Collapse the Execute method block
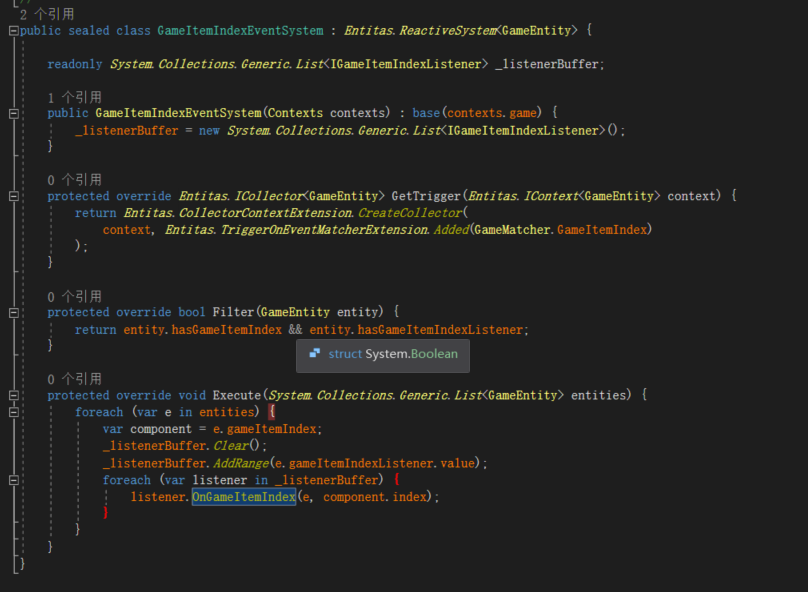The height and width of the screenshot is (592, 808). [14, 396]
